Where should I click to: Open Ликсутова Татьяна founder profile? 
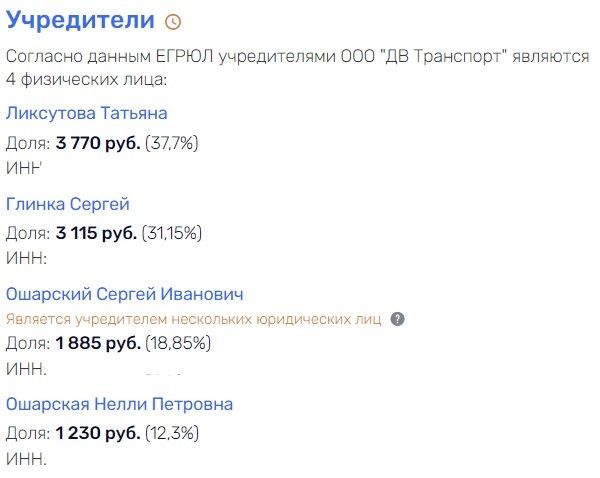(87, 113)
